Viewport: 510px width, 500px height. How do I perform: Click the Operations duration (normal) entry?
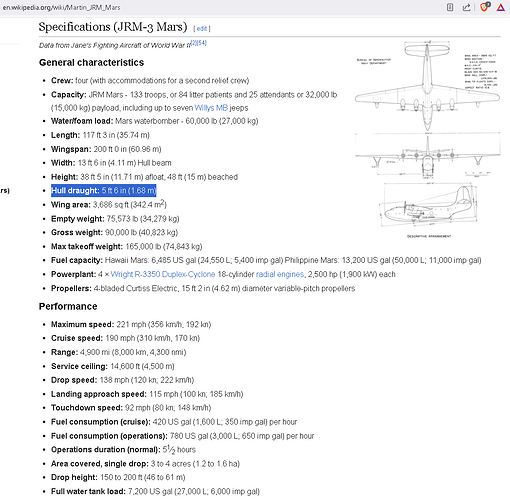coord(123,449)
